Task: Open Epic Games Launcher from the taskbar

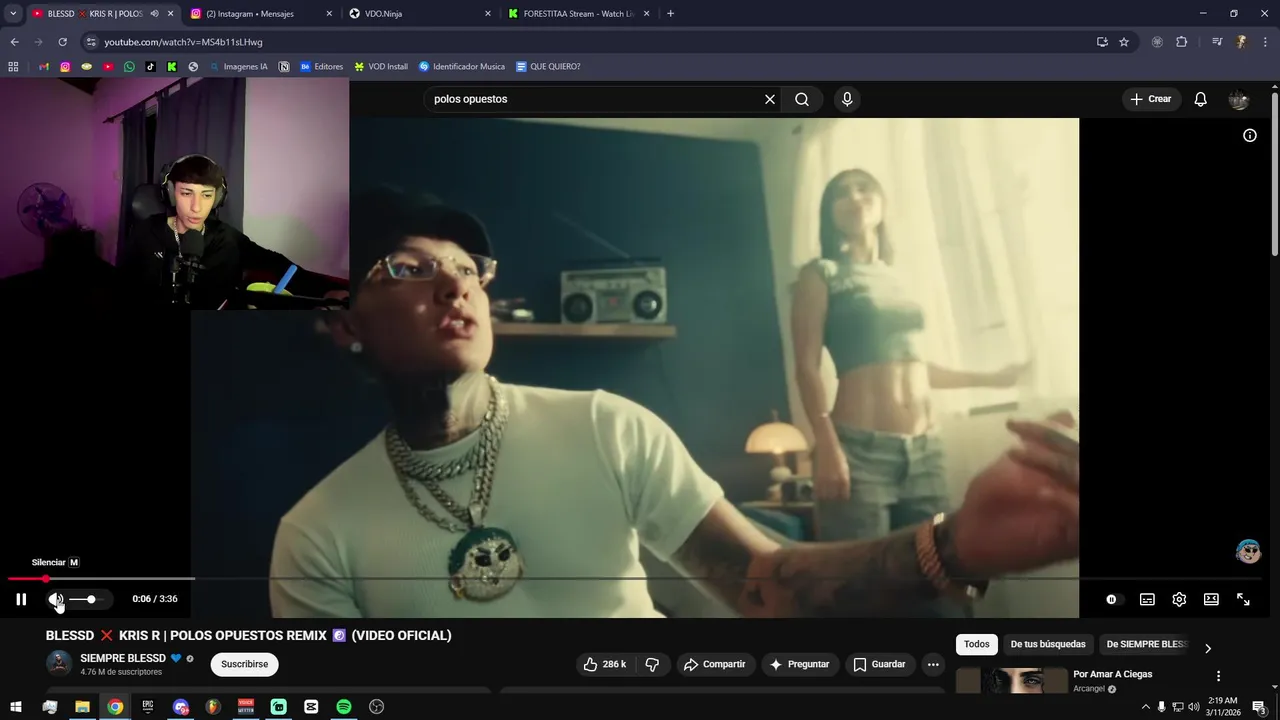Action: tap(148, 707)
